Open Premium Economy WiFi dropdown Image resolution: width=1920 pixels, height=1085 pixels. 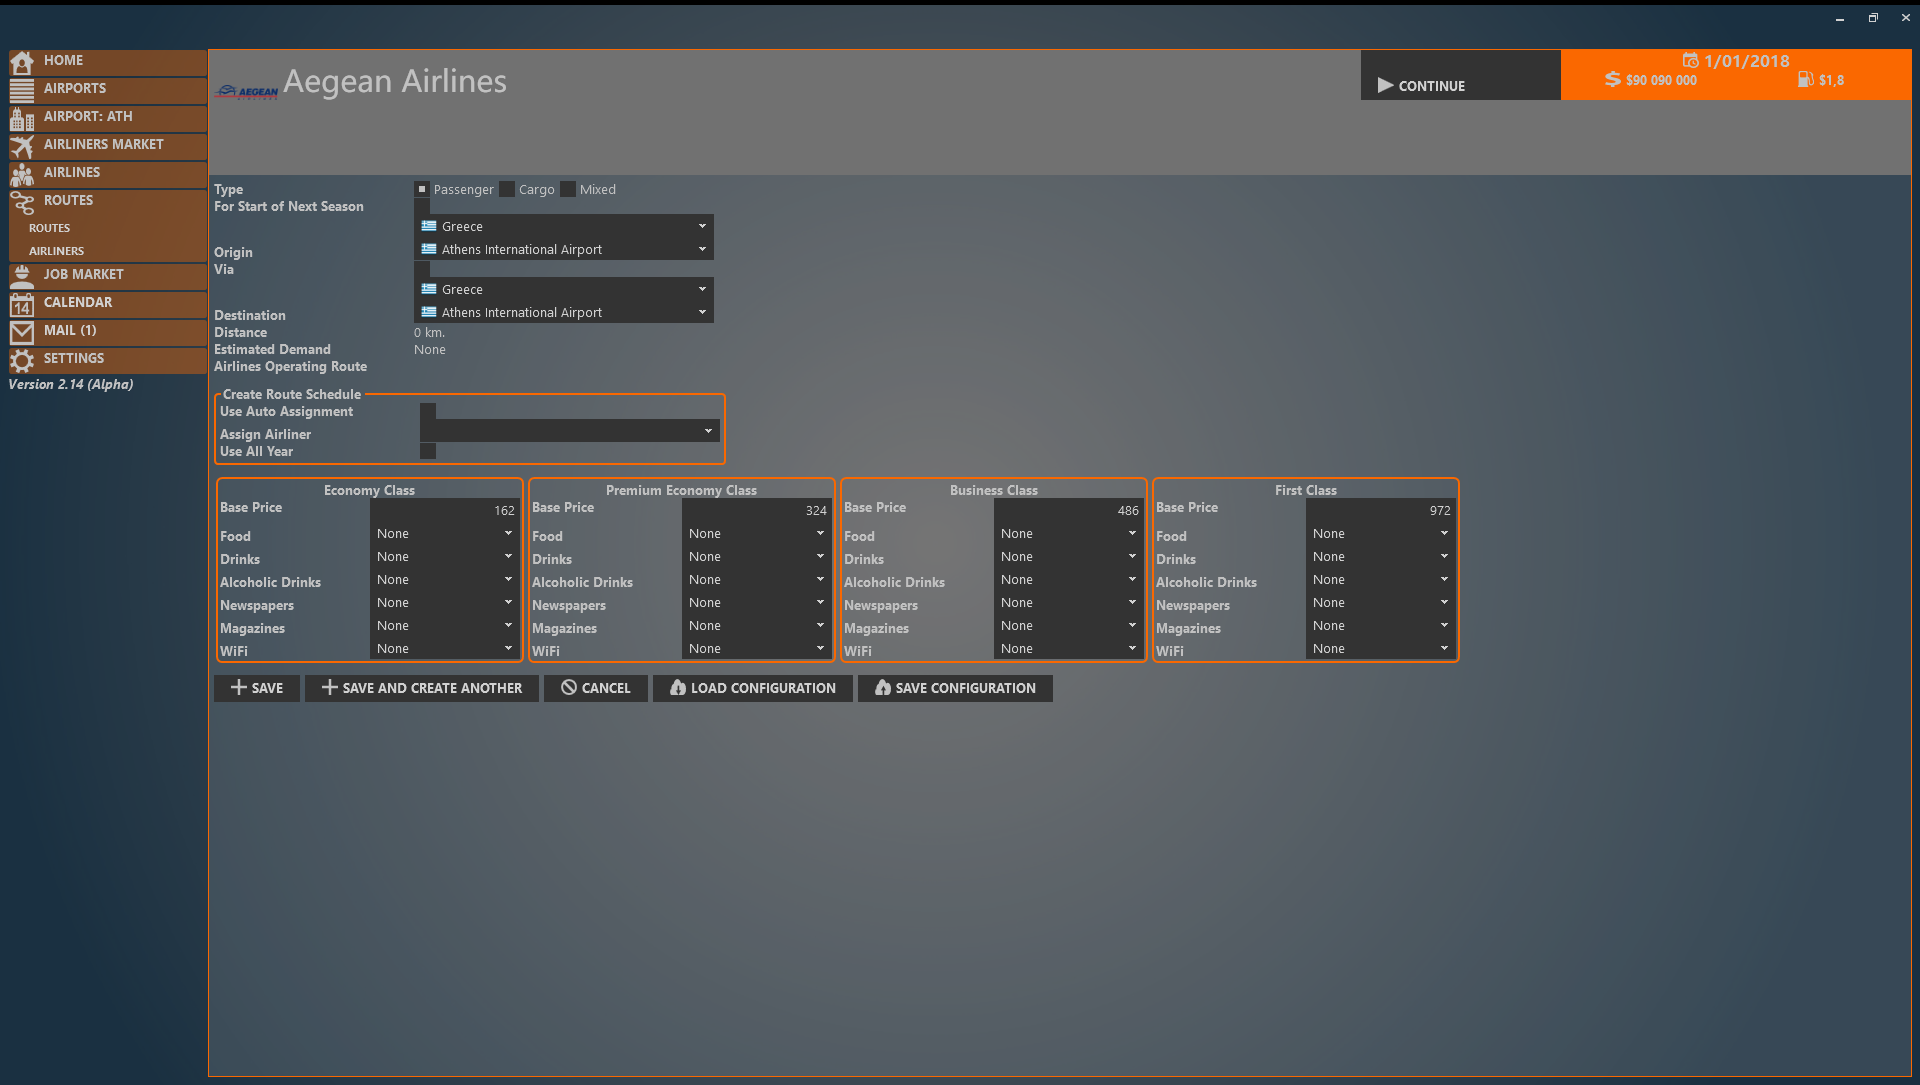tap(757, 648)
